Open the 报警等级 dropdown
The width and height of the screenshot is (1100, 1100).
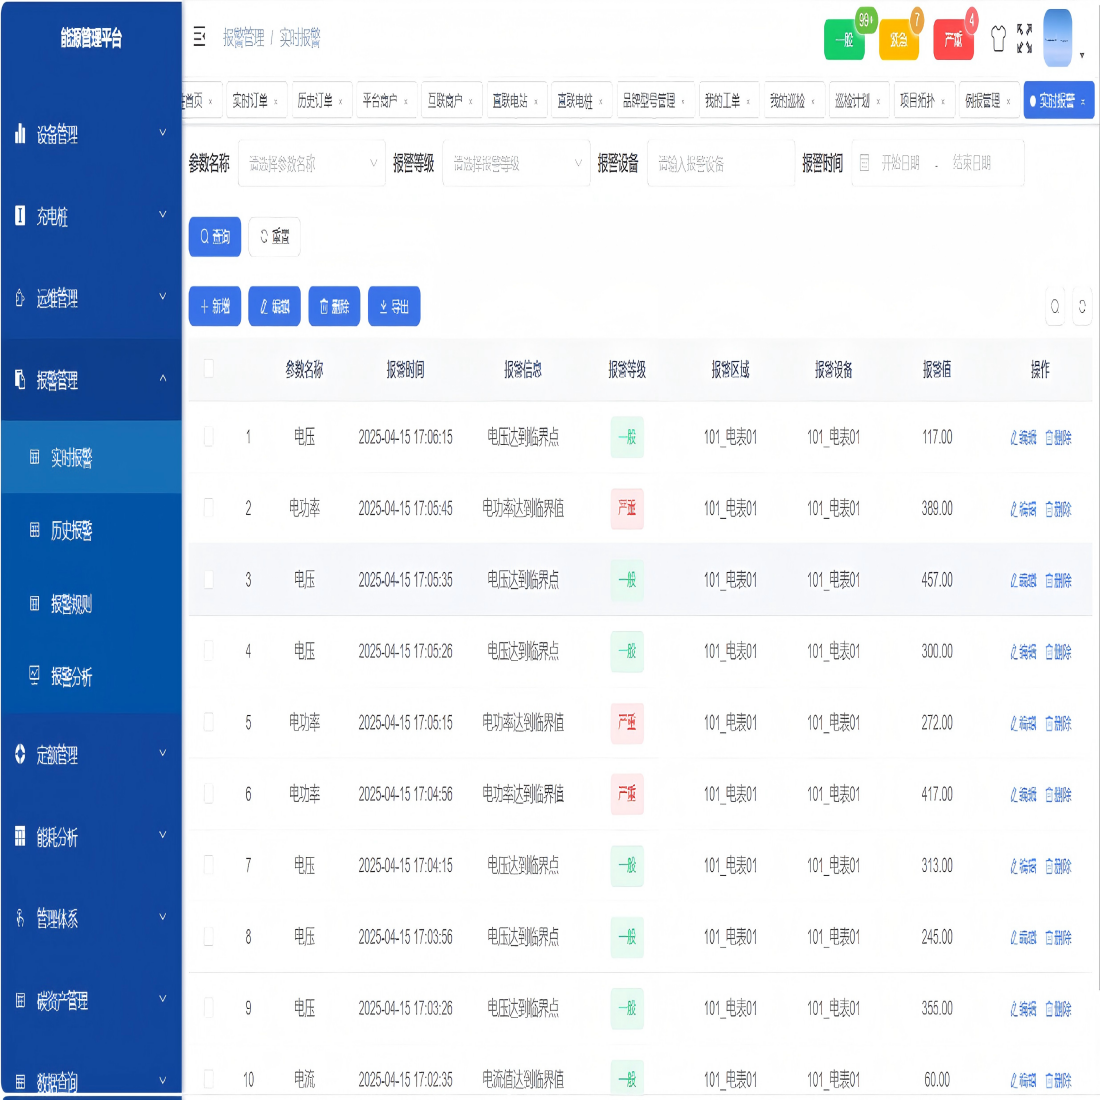516,164
